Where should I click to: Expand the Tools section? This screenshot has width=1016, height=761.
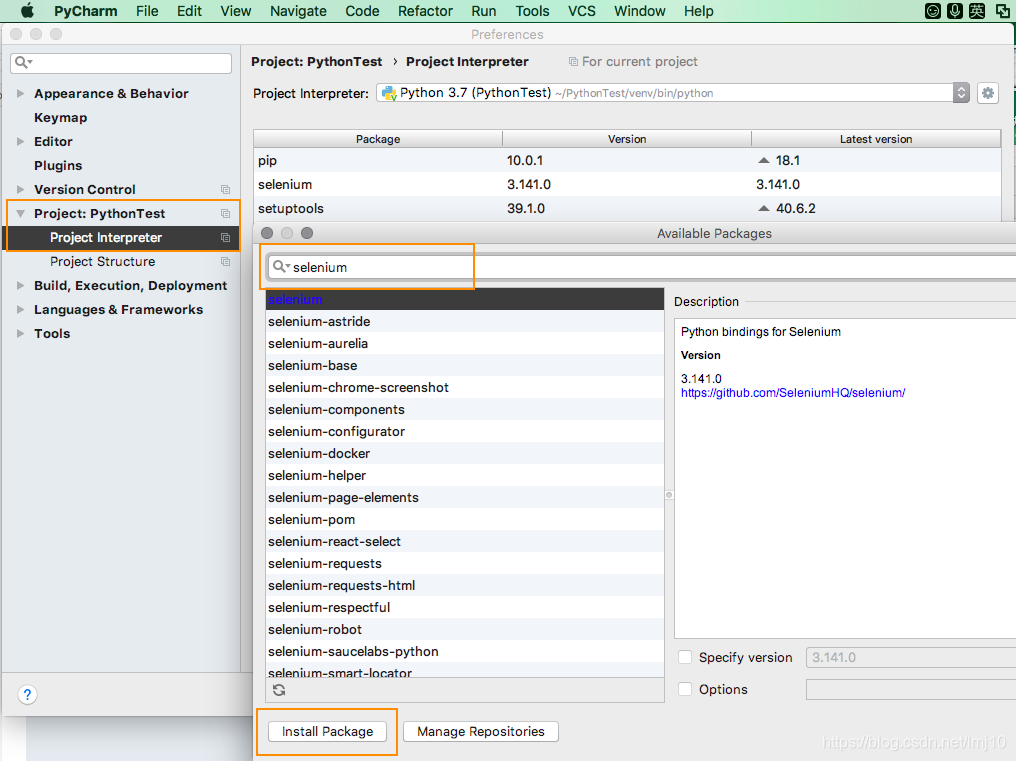20,333
